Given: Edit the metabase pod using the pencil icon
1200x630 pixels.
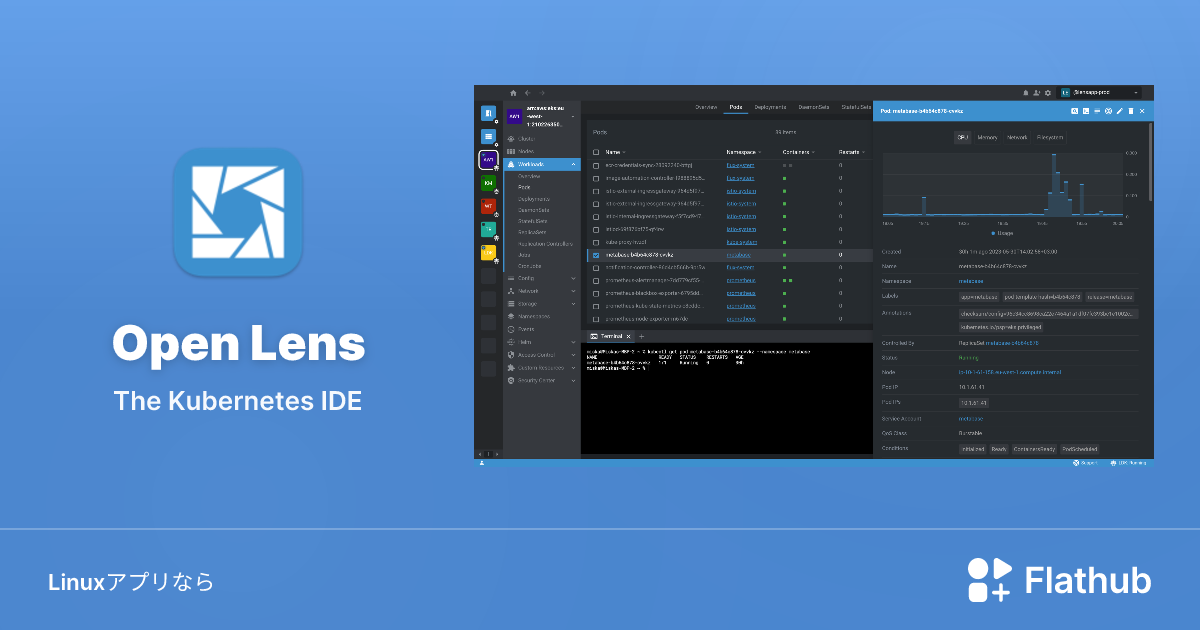Looking at the screenshot, I should click(x=1120, y=111).
